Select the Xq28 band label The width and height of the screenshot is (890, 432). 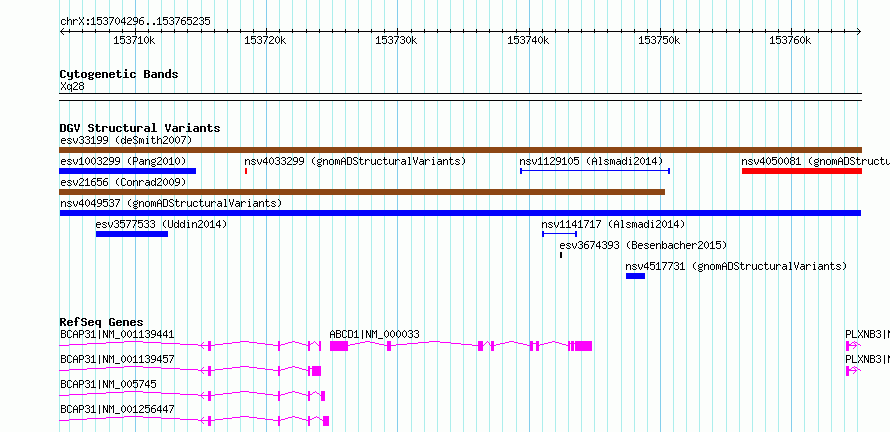(72, 87)
